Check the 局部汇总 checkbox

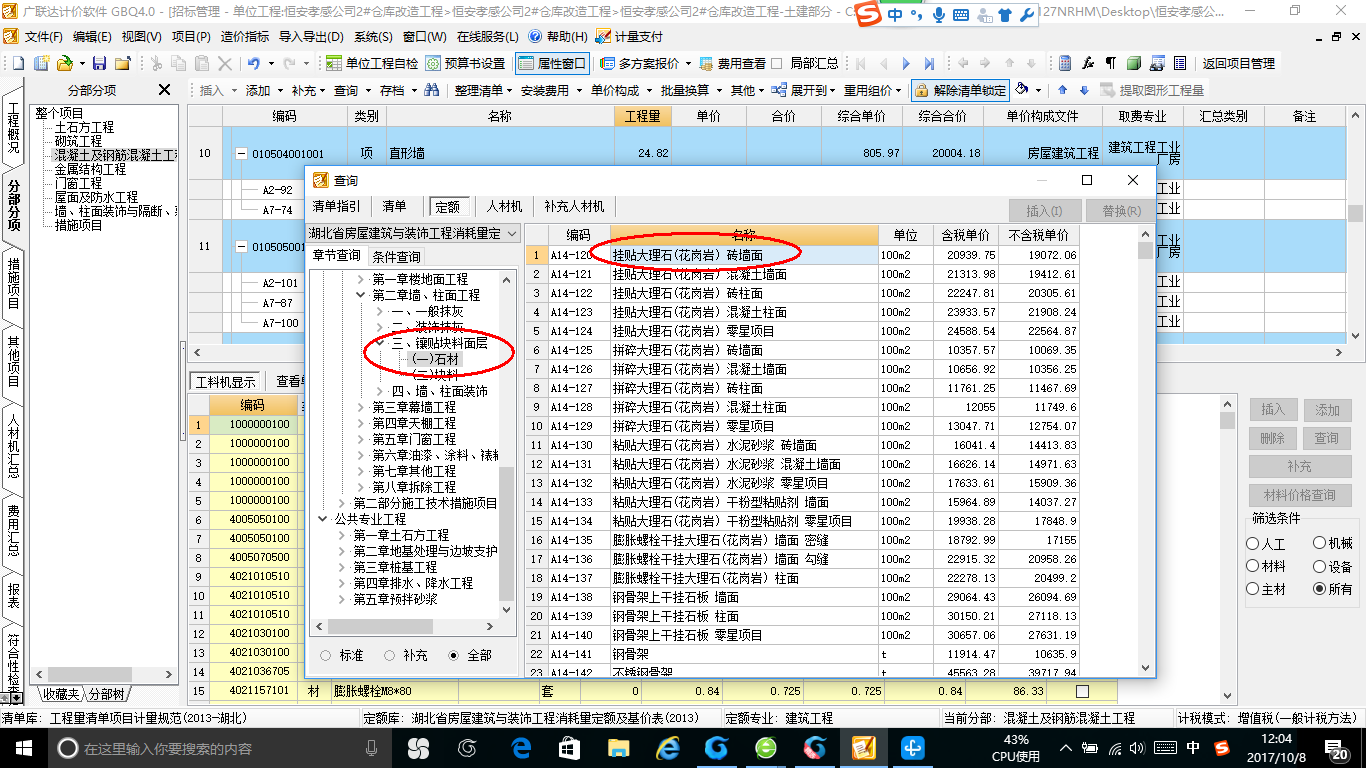(777, 63)
